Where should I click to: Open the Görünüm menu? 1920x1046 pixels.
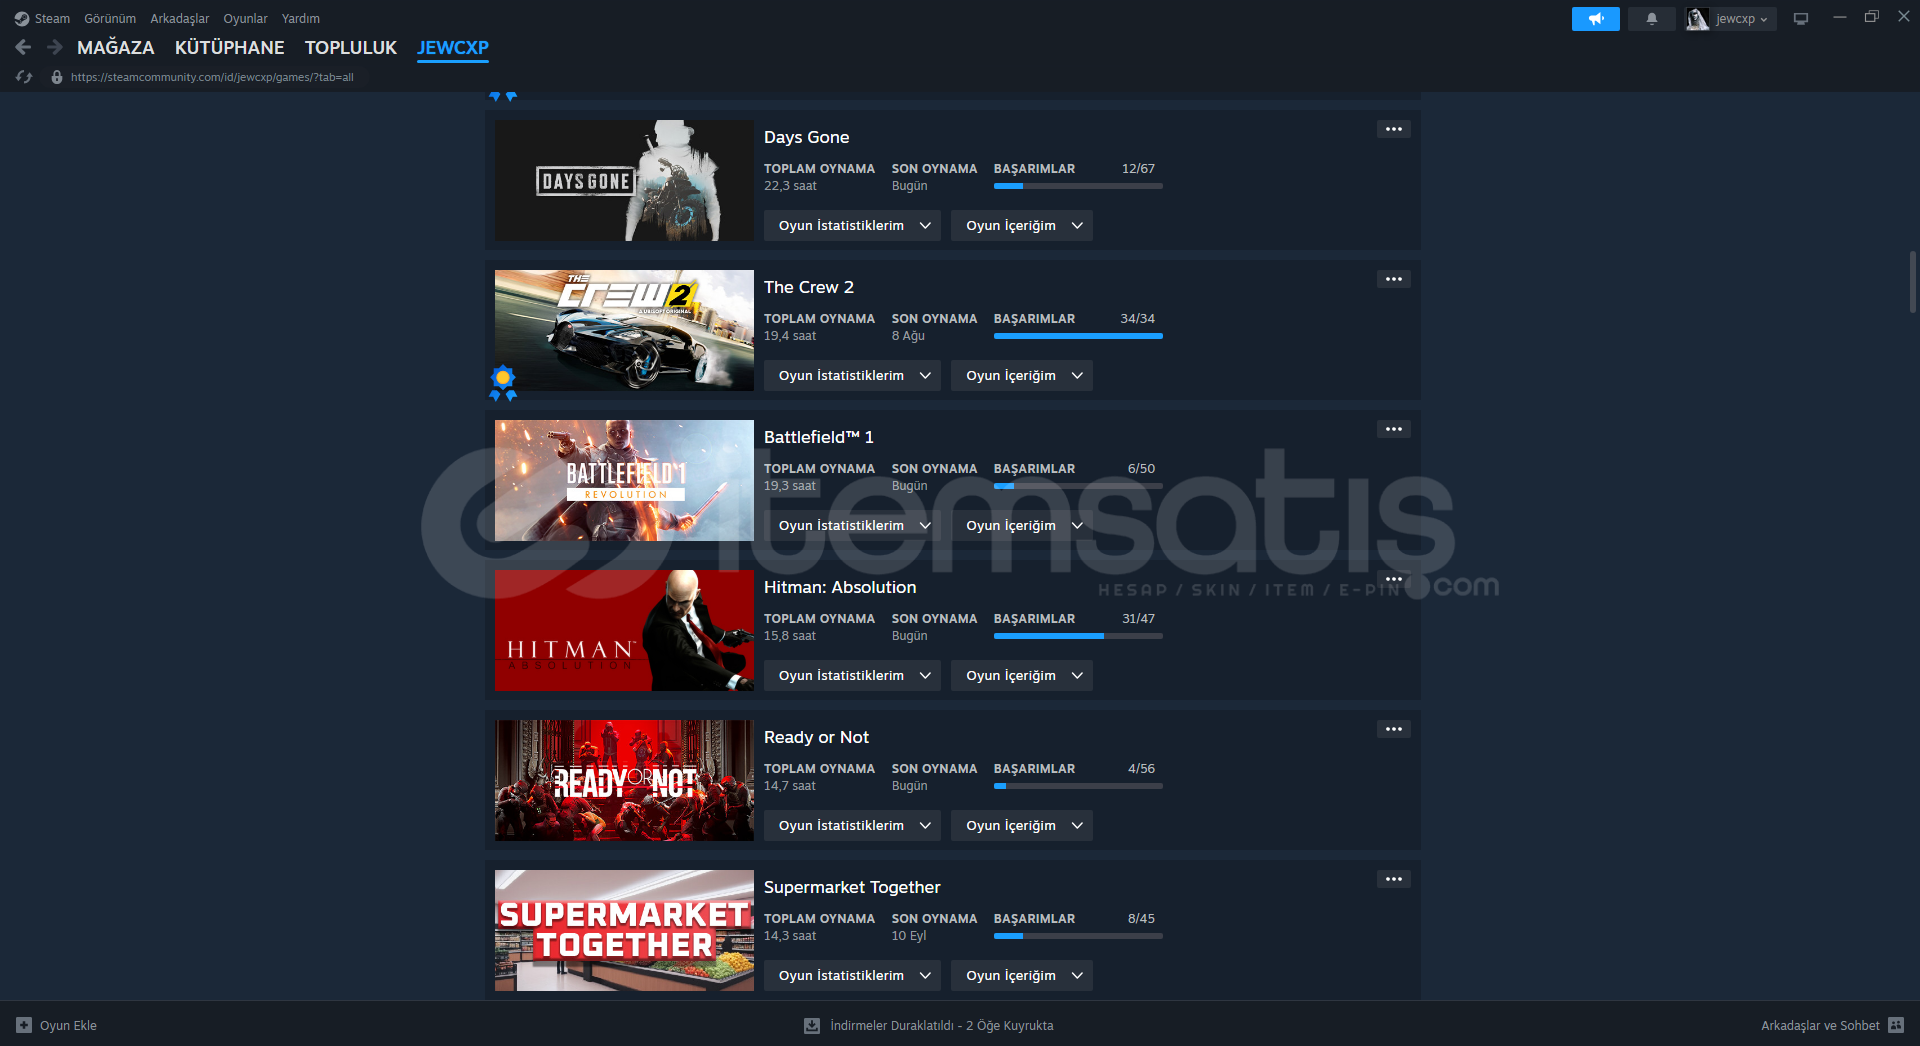tap(110, 19)
